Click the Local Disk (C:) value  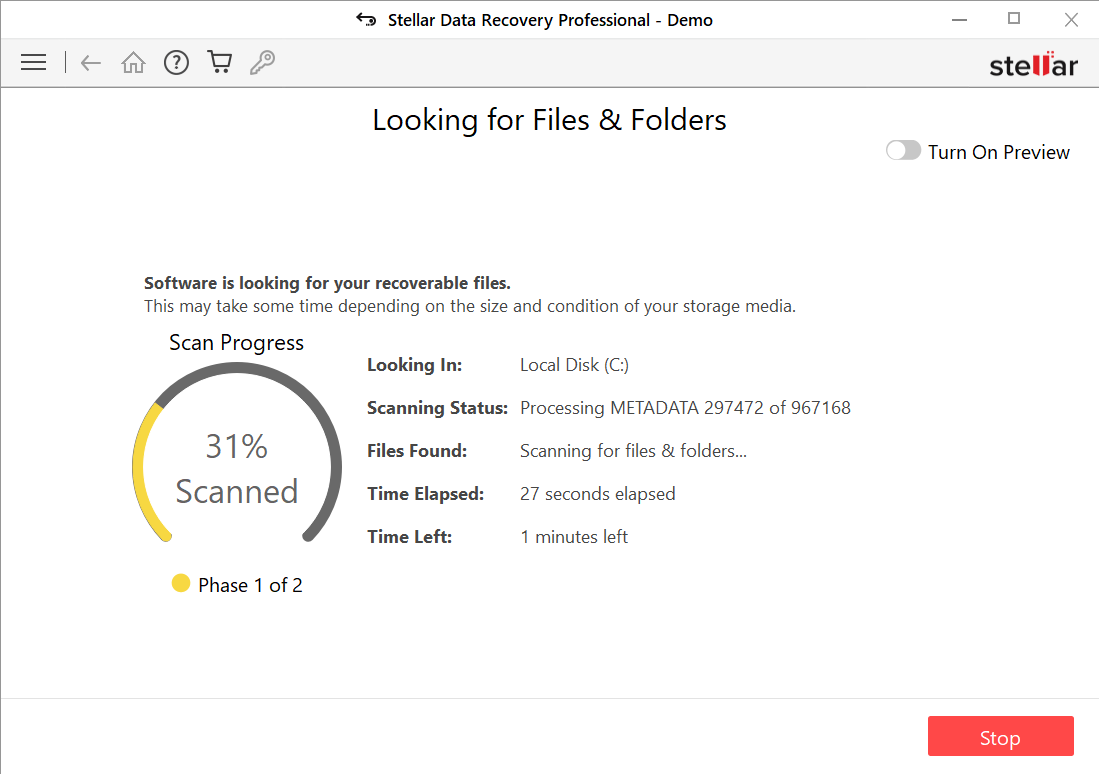click(574, 365)
